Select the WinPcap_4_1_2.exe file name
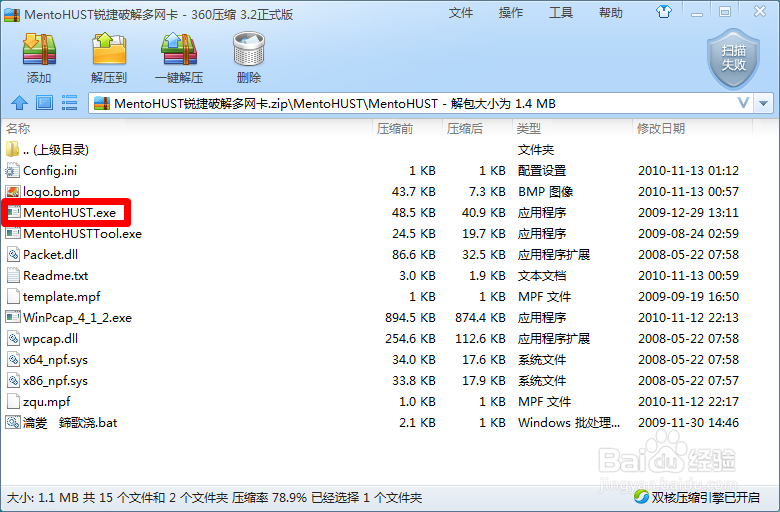 coord(78,317)
